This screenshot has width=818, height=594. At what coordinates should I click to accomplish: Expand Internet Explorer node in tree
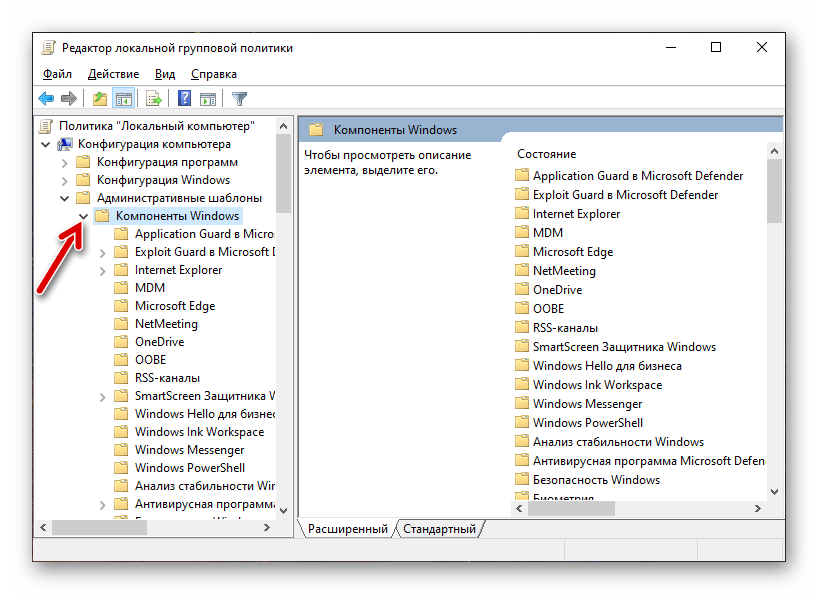pyautogui.click(x=102, y=271)
